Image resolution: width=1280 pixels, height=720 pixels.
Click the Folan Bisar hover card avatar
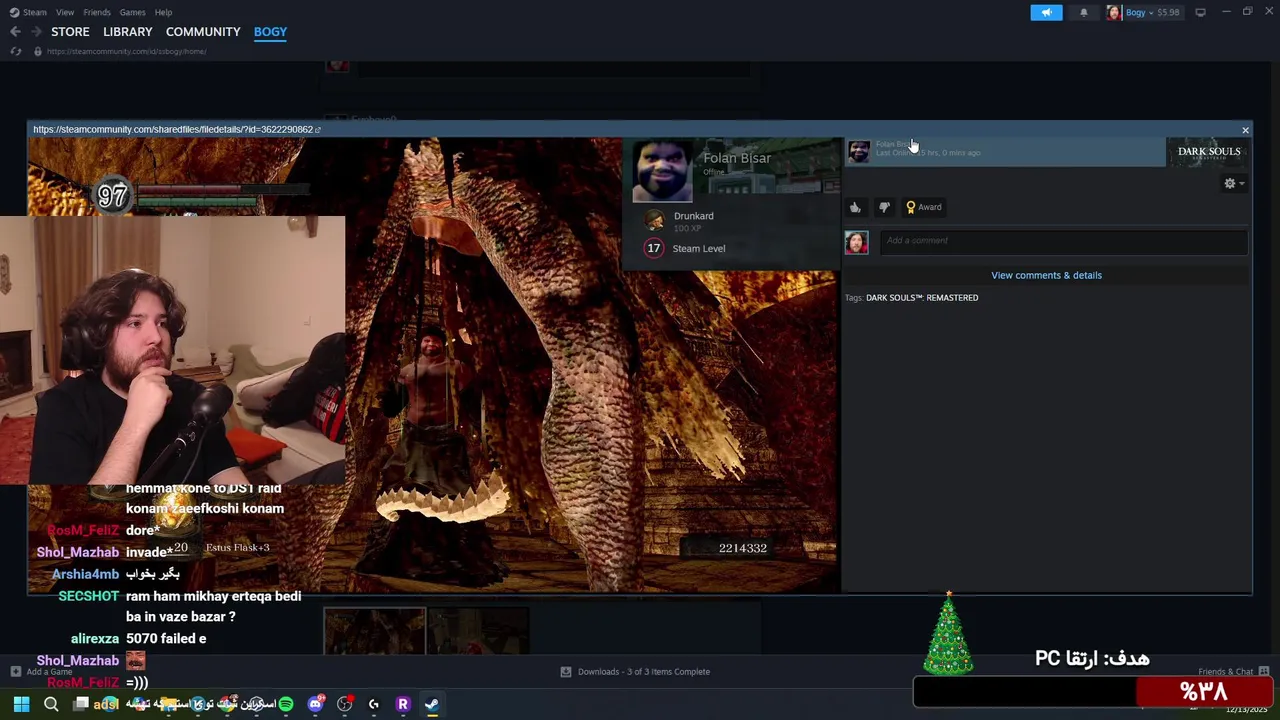(x=662, y=170)
